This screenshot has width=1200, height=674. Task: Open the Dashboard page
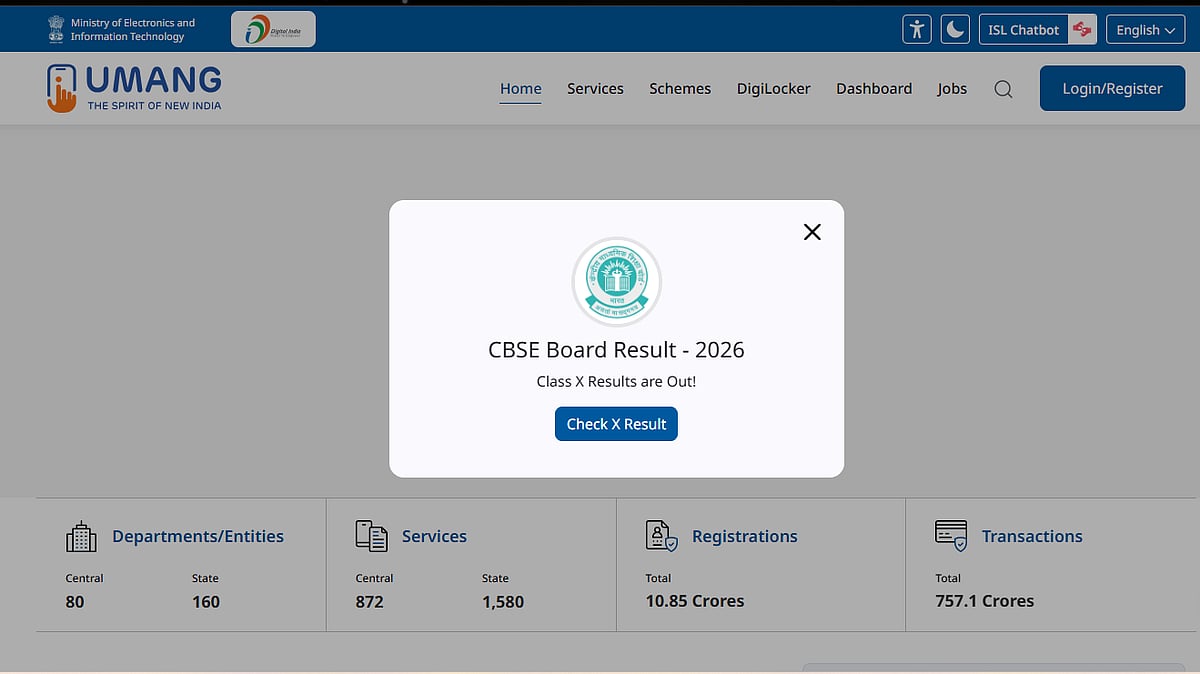(x=874, y=89)
